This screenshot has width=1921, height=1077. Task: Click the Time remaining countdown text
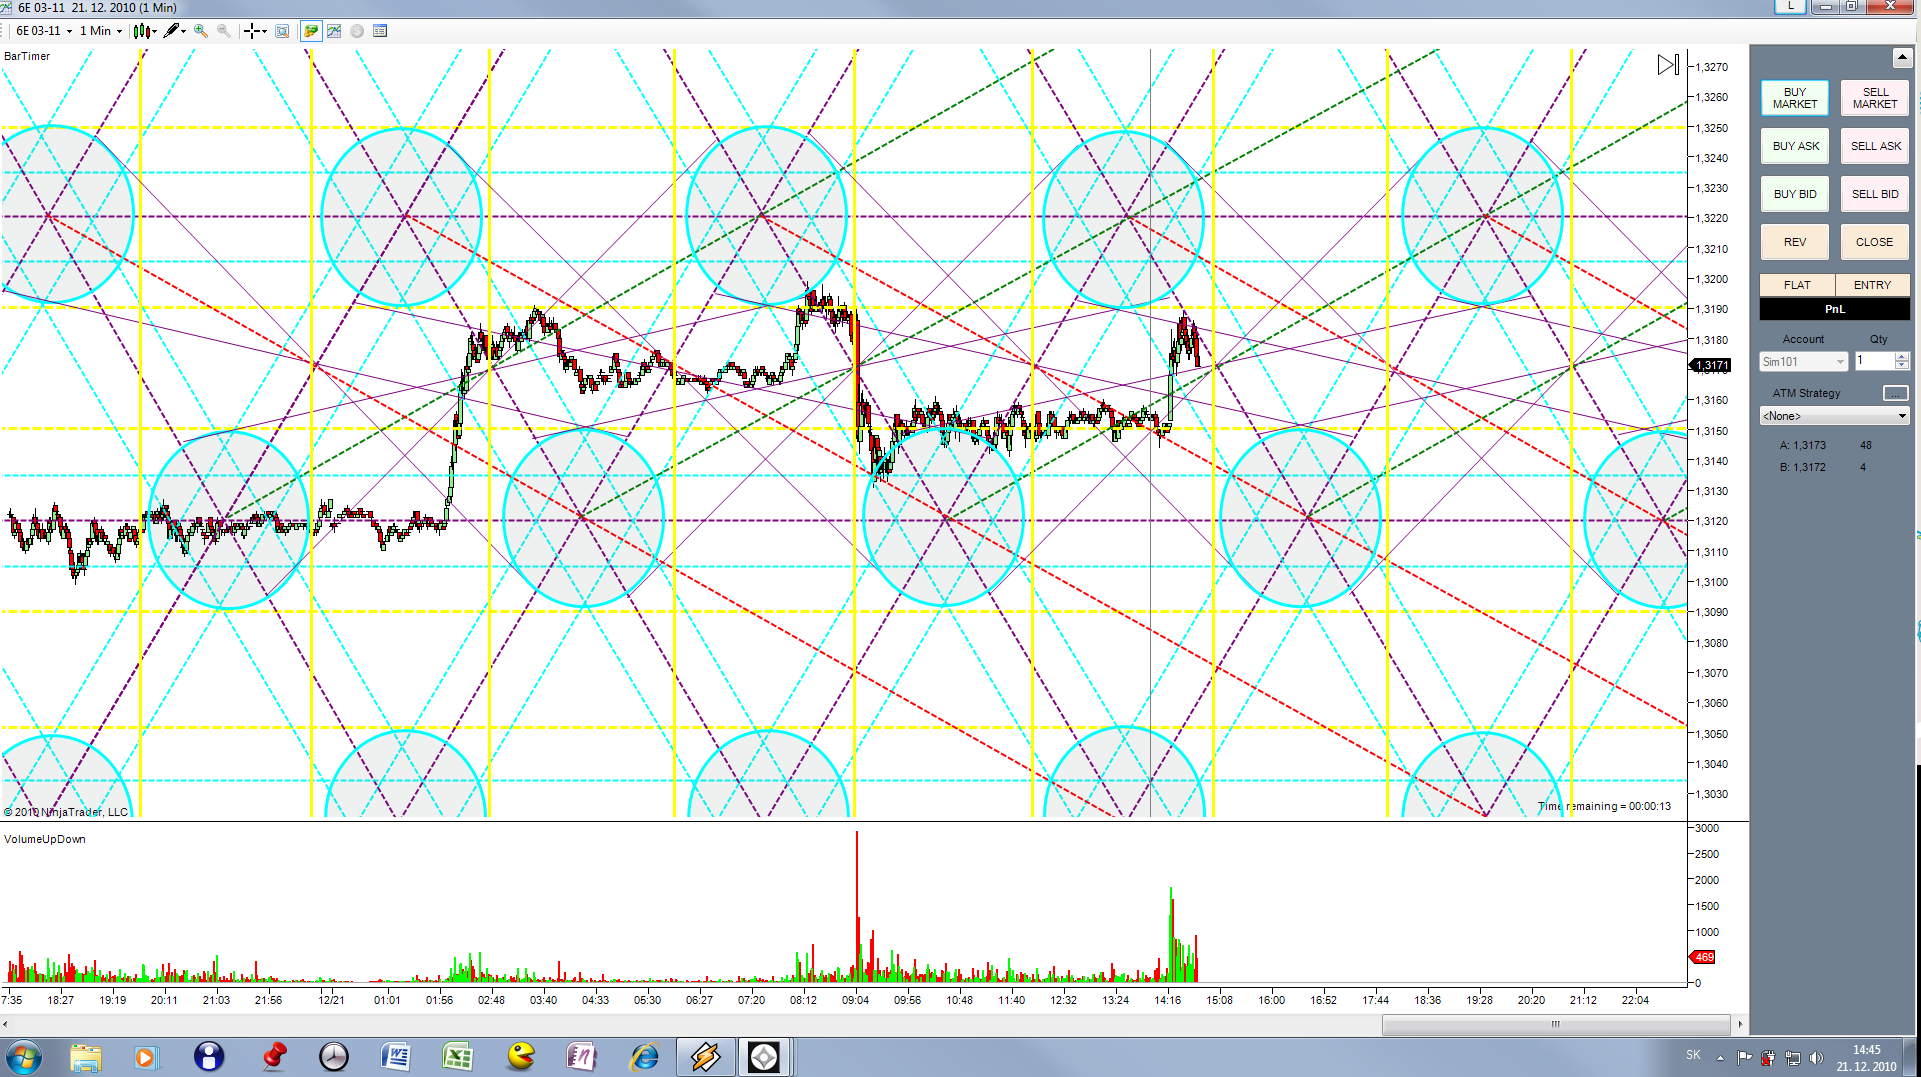pyautogui.click(x=1605, y=806)
